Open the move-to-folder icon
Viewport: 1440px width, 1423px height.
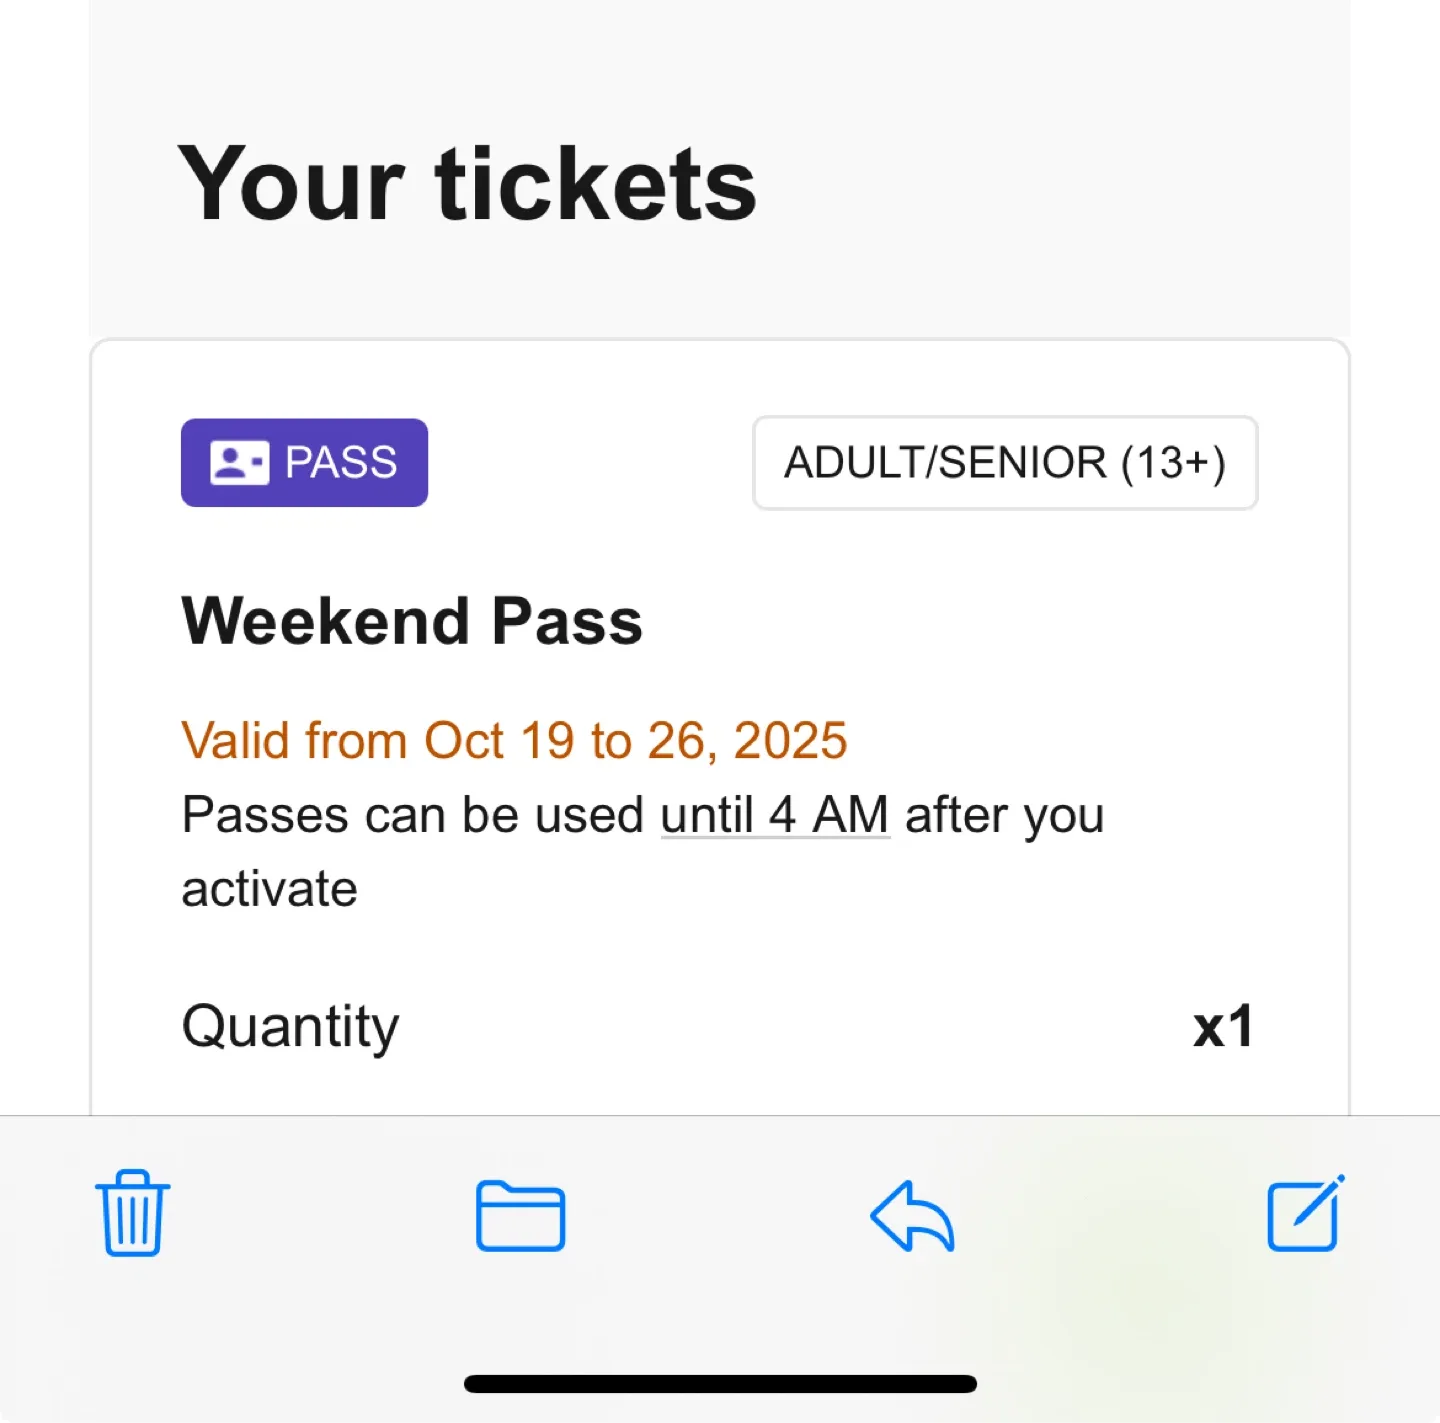(520, 1216)
